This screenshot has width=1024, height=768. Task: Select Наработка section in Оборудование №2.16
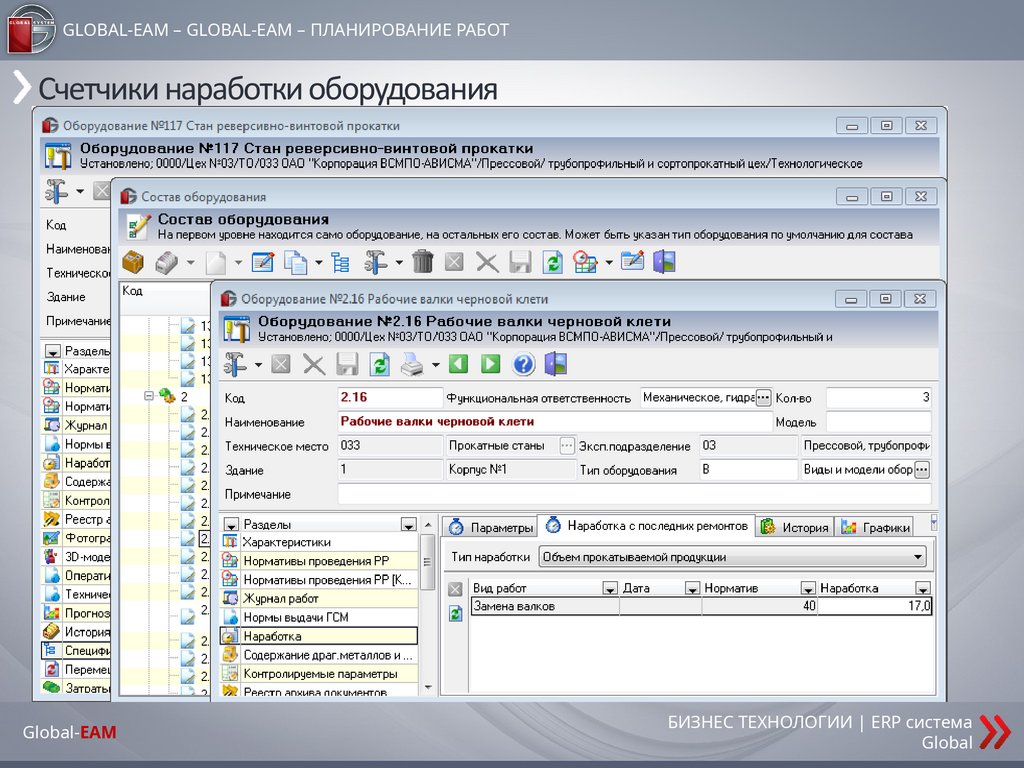(319, 636)
